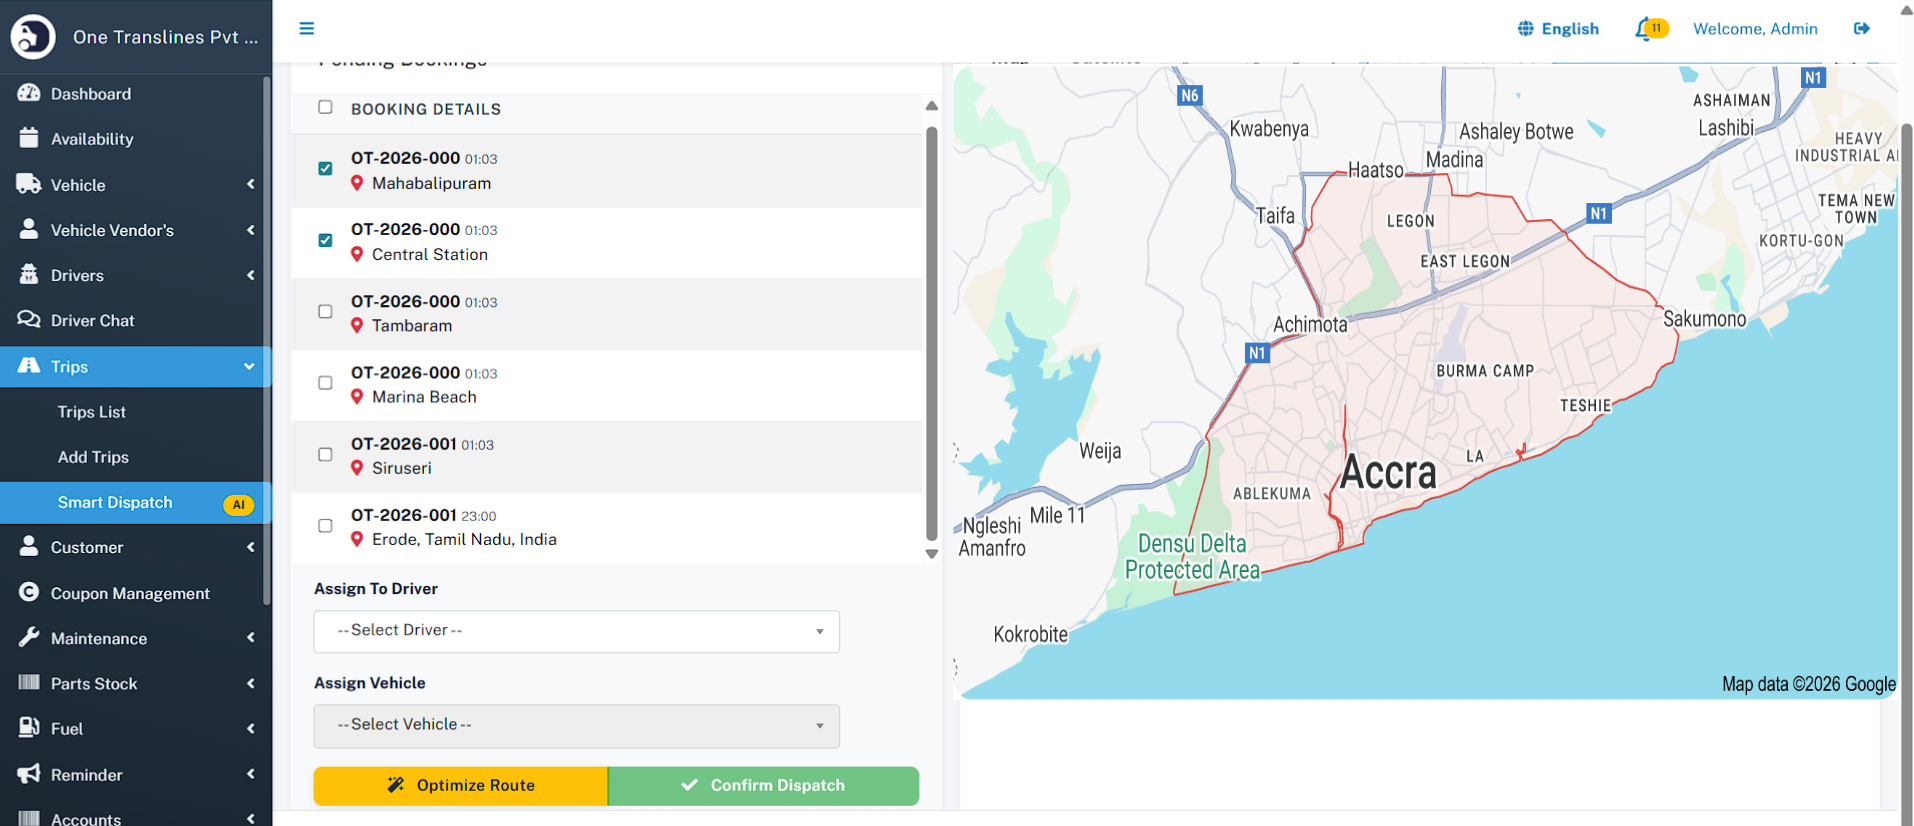
Task: Click the Maintenance wrench icon
Action: click(29, 638)
